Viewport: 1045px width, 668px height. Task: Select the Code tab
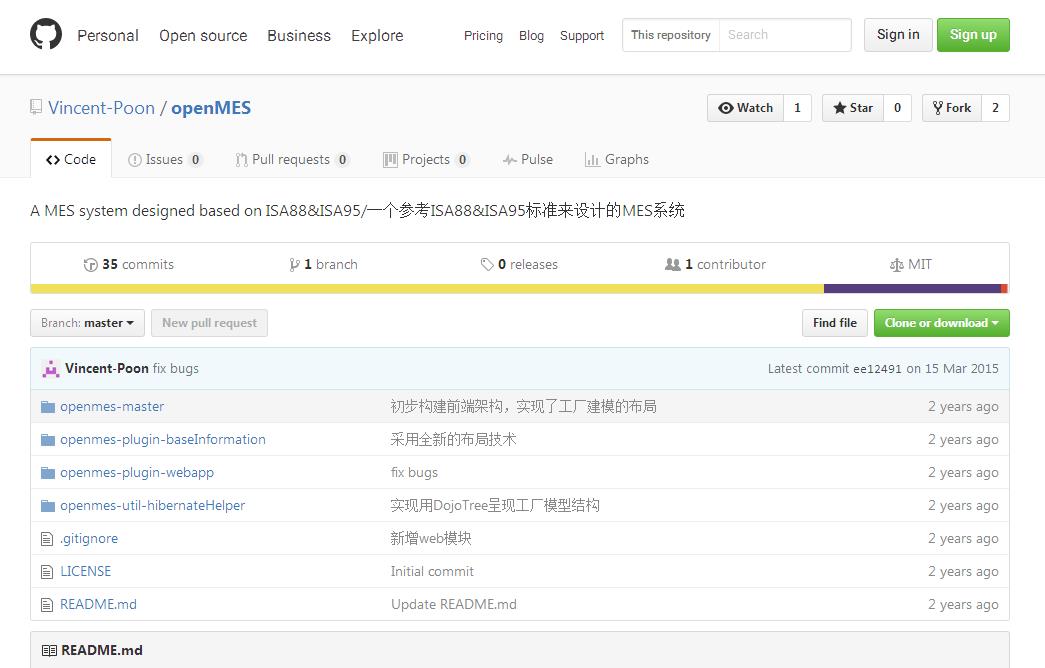tap(71, 159)
